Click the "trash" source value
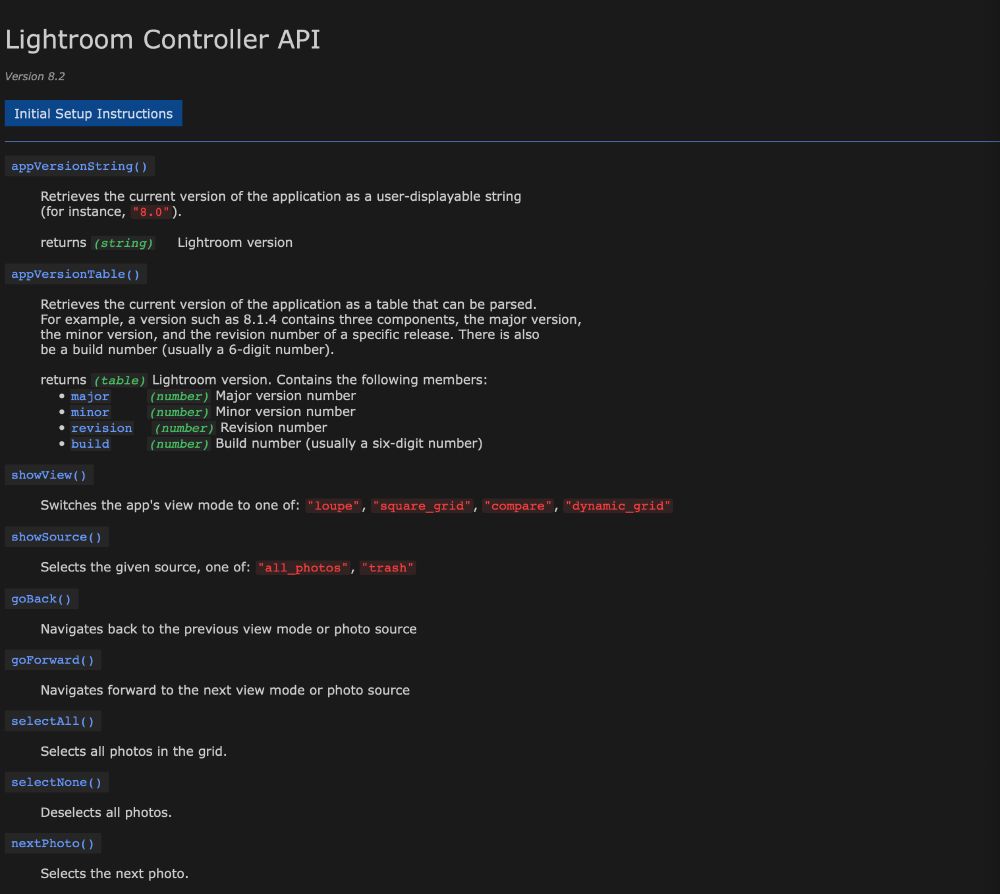This screenshot has height=894, width=1000. coord(388,568)
